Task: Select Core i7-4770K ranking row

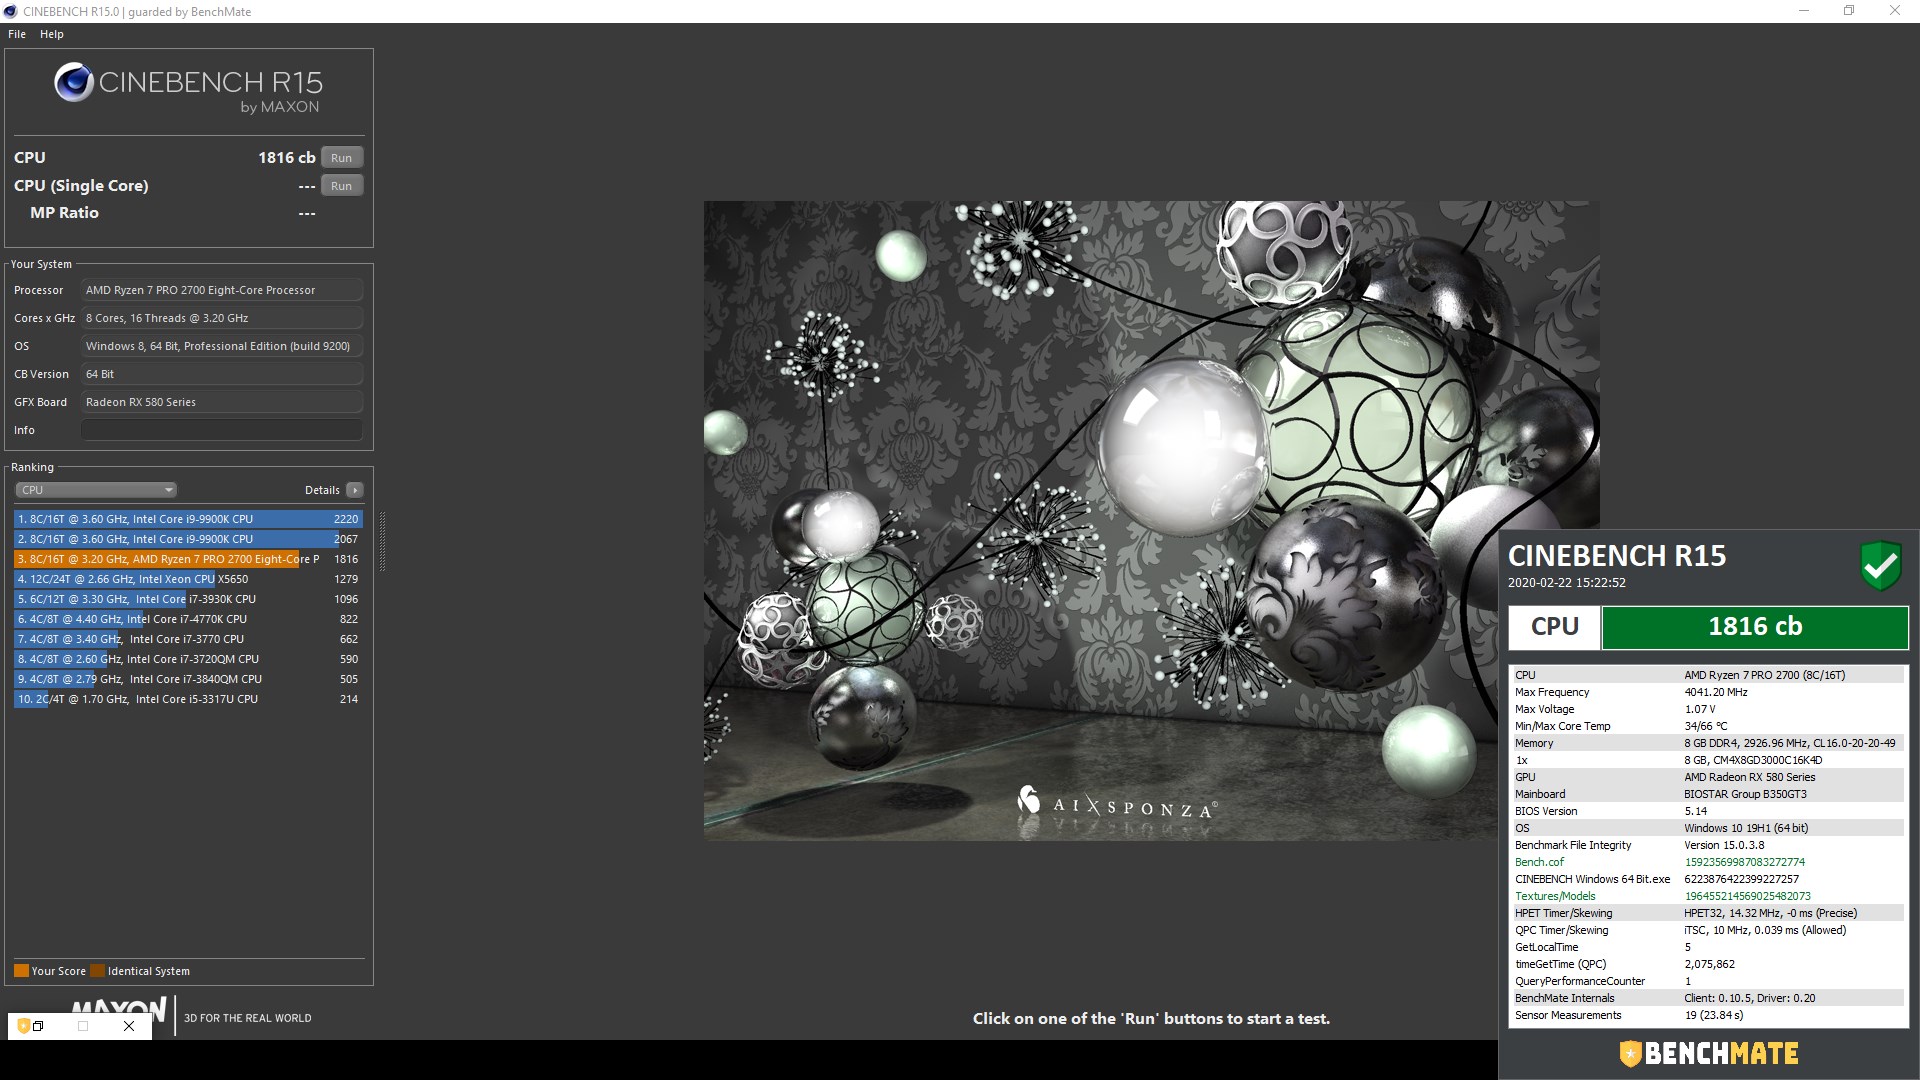Action: coord(188,619)
